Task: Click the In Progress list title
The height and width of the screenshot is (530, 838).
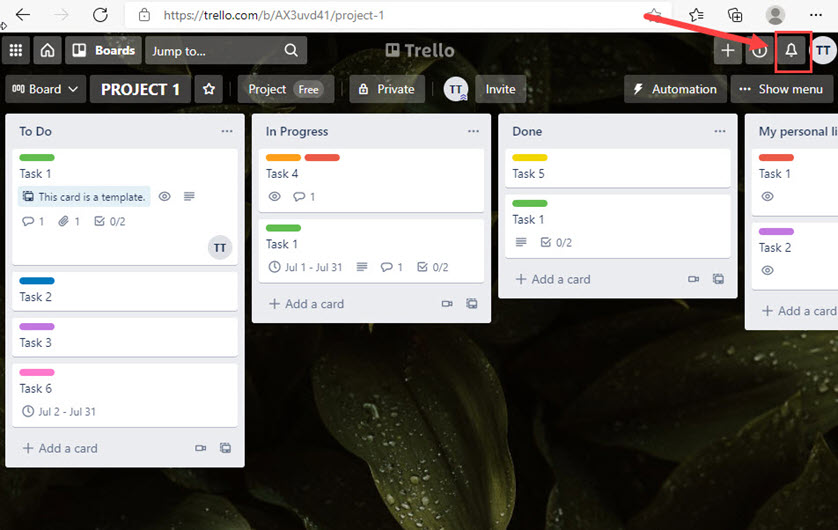Action: (297, 131)
